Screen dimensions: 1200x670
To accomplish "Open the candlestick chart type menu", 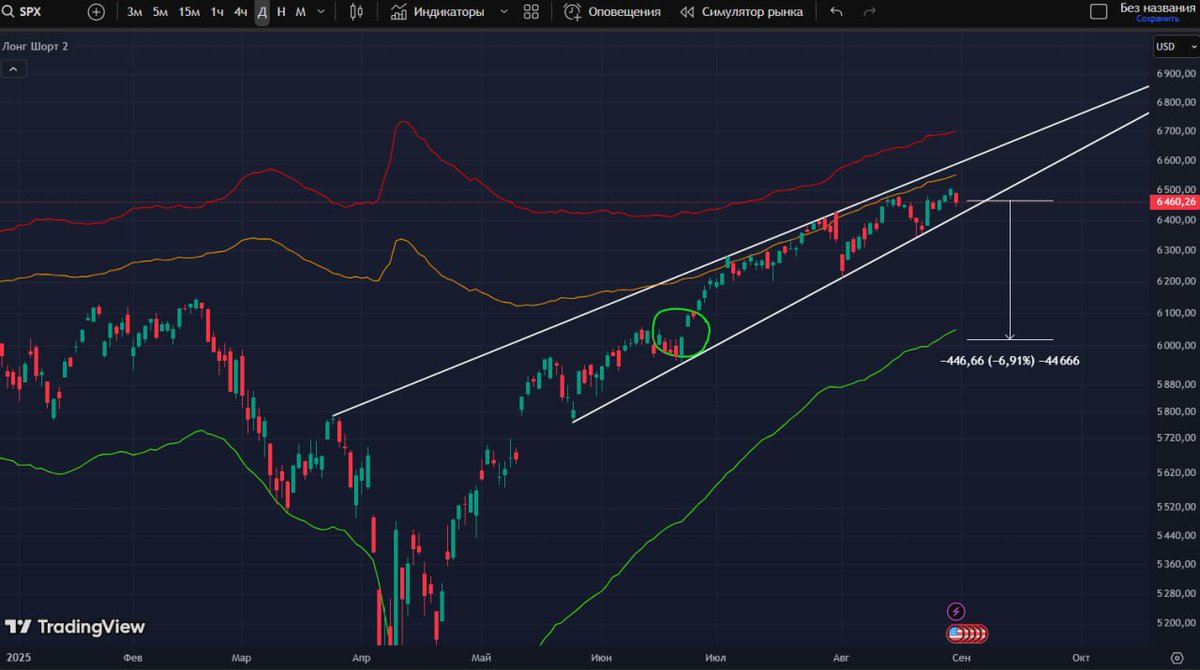I will pos(356,12).
